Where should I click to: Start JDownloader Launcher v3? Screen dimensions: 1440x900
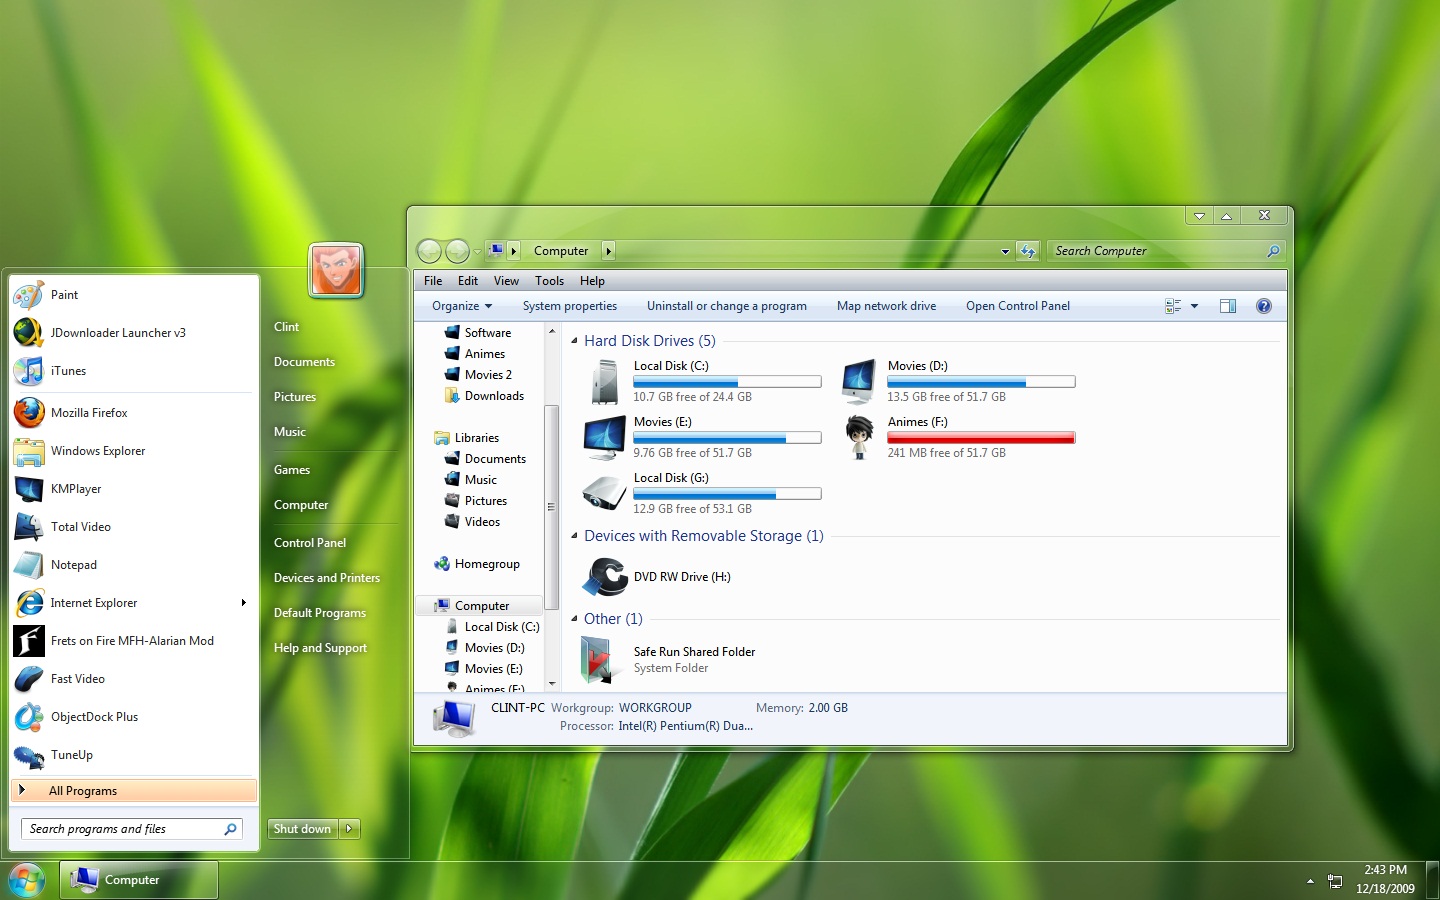[x=117, y=333]
